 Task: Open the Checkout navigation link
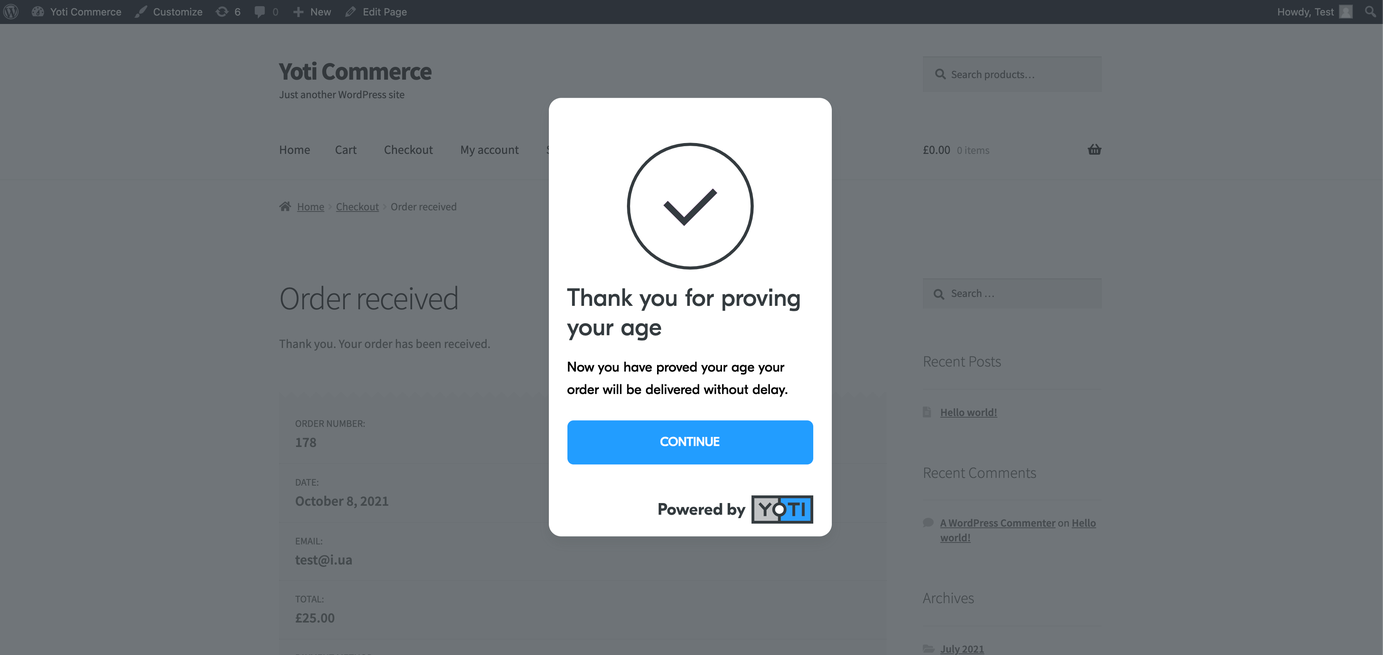pyautogui.click(x=408, y=150)
